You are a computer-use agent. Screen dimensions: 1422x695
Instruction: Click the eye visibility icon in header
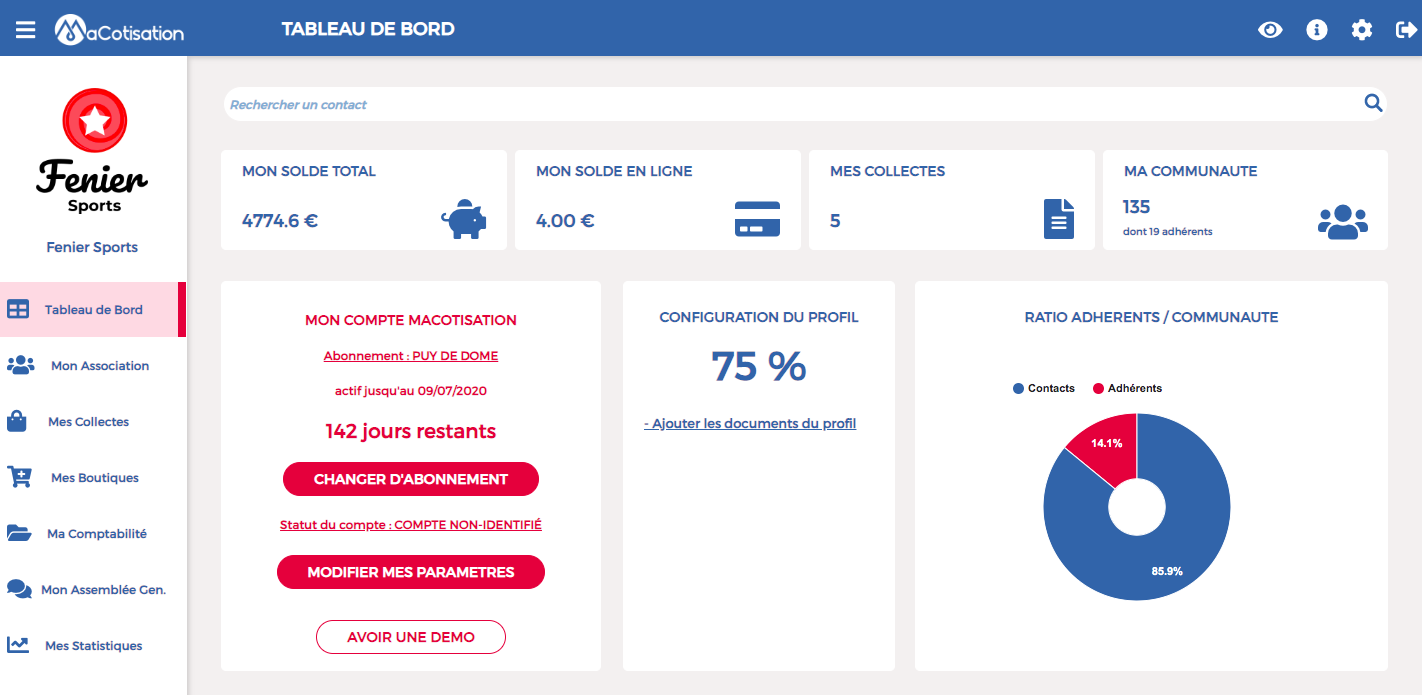point(1270,30)
